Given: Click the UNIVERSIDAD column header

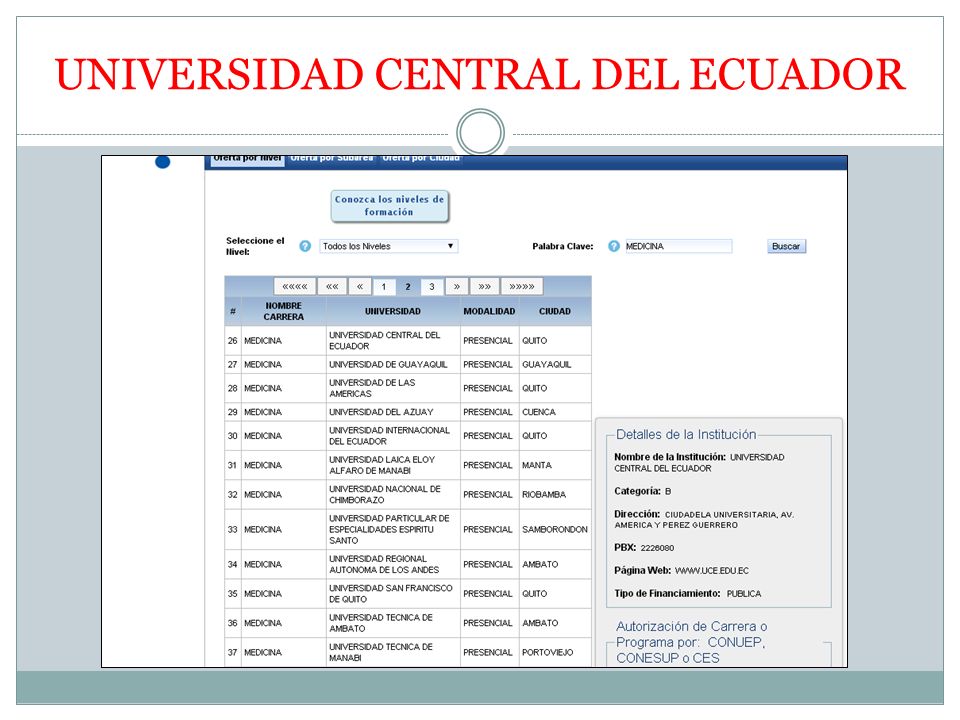Looking at the screenshot, I should point(393,311).
